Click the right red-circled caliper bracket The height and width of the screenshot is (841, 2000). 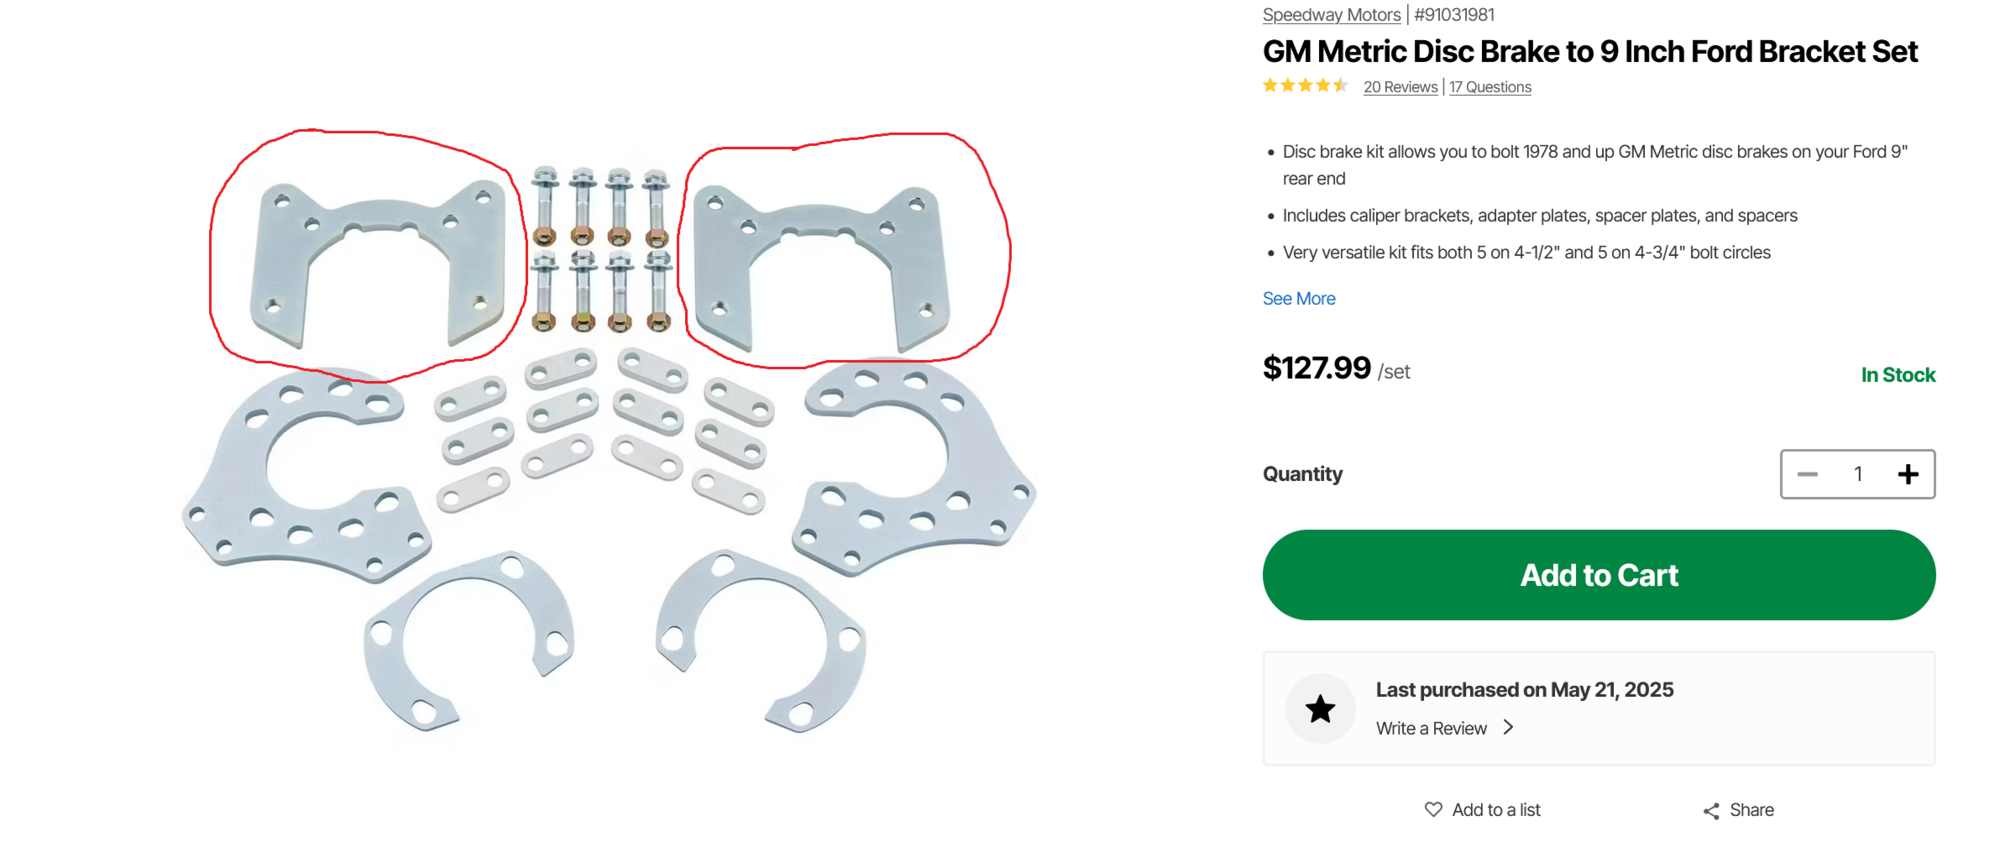(x=822, y=265)
